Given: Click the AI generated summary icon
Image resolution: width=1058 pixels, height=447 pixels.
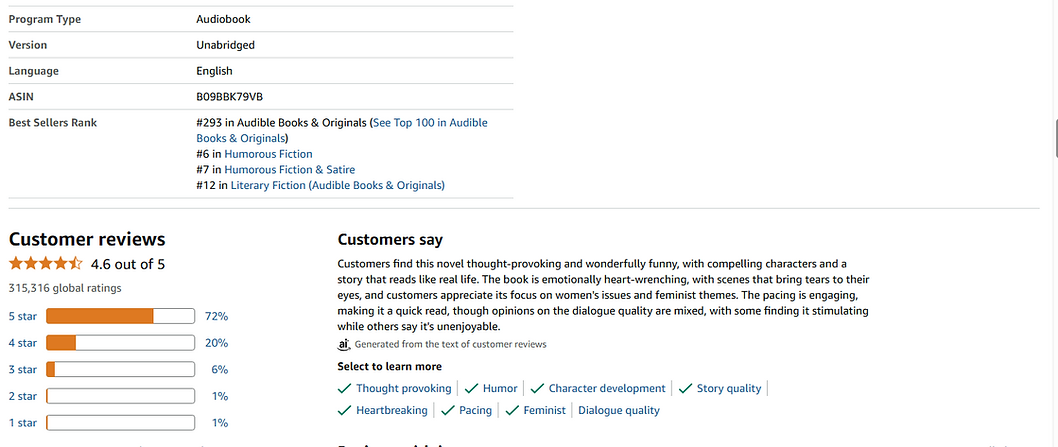Looking at the screenshot, I should click(344, 344).
